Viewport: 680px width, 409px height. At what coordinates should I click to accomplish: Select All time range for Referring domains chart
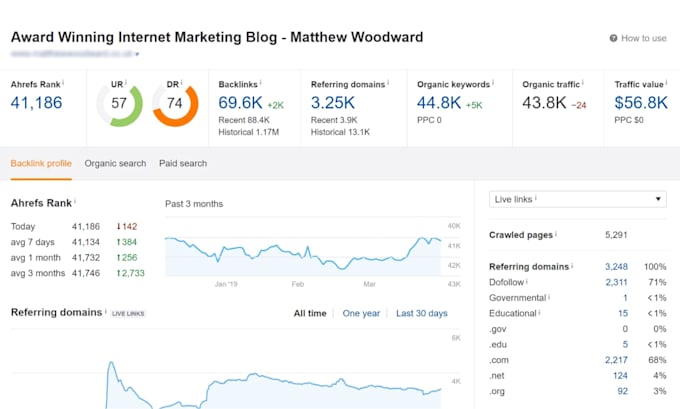click(310, 314)
